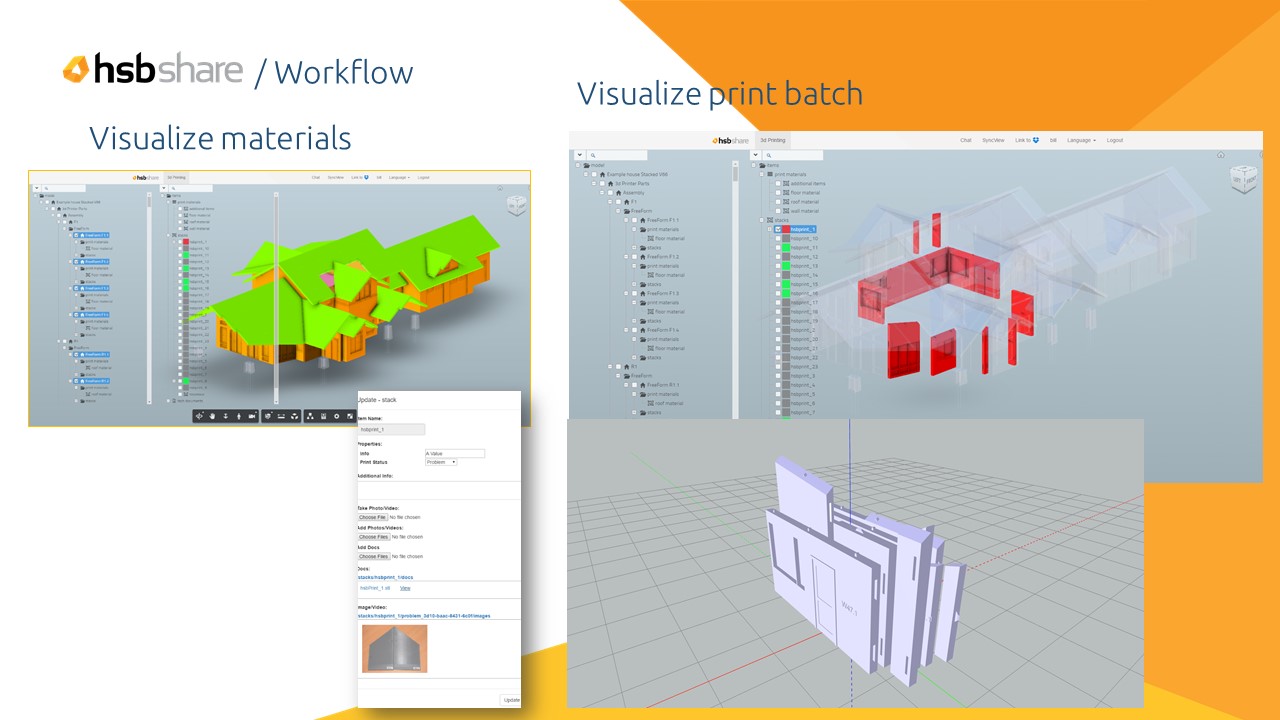
Task: Click Choose File under Take Photo/Video
Action: [x=372, y=517]
